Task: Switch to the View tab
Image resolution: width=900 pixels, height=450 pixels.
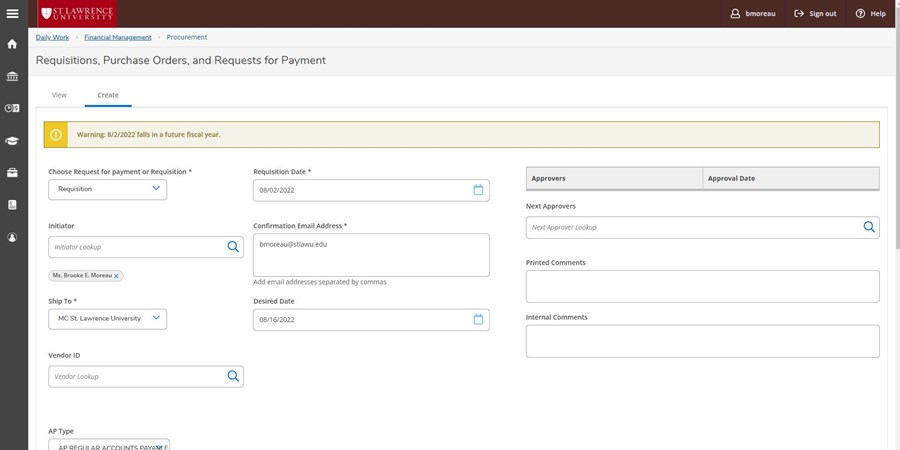Action: (59, 95)
